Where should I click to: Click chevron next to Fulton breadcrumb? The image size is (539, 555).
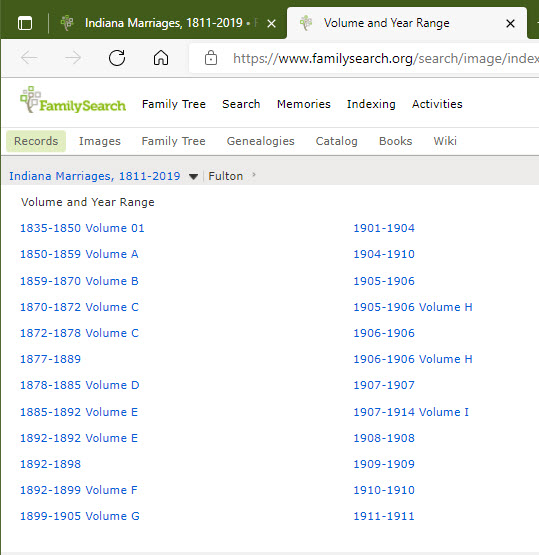(254, 175)
